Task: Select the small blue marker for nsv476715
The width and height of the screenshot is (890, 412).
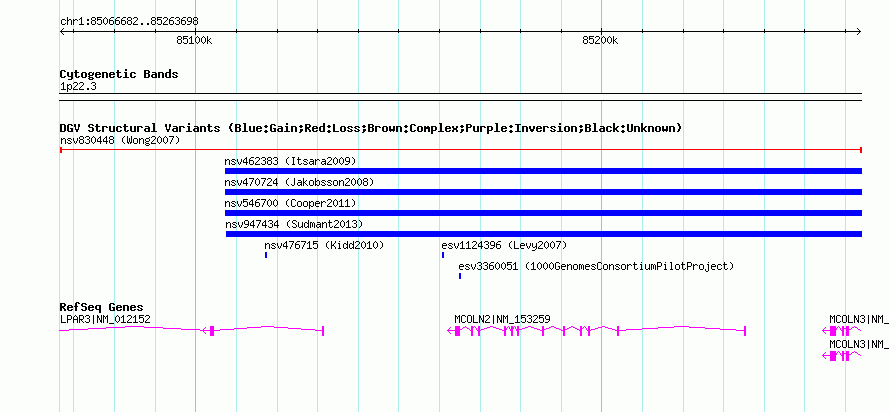Action: (x=266, y=255)
